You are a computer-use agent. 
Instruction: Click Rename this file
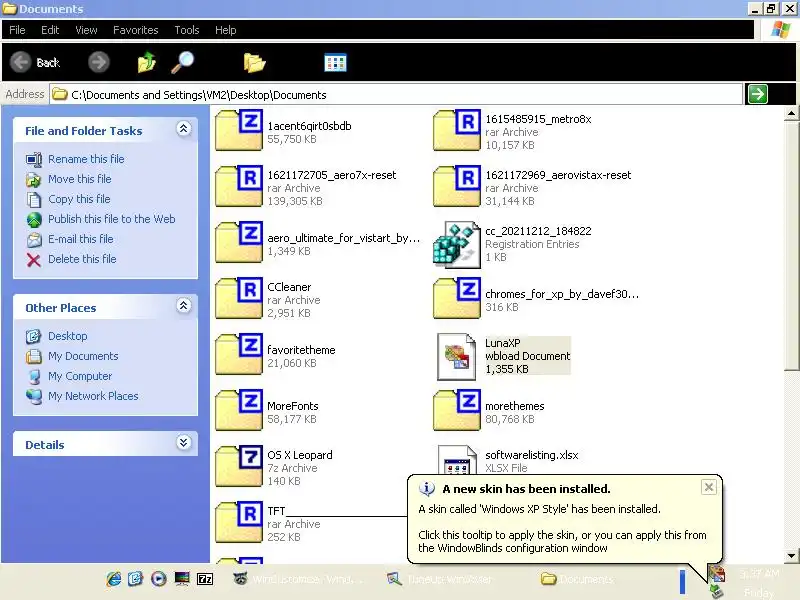86,159
